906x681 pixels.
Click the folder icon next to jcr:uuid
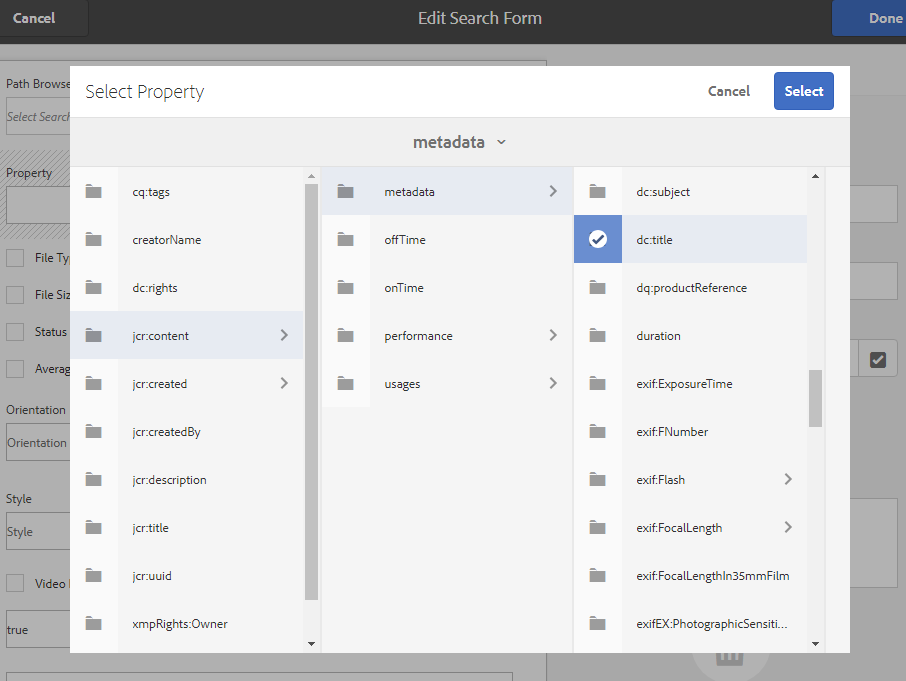94,576
